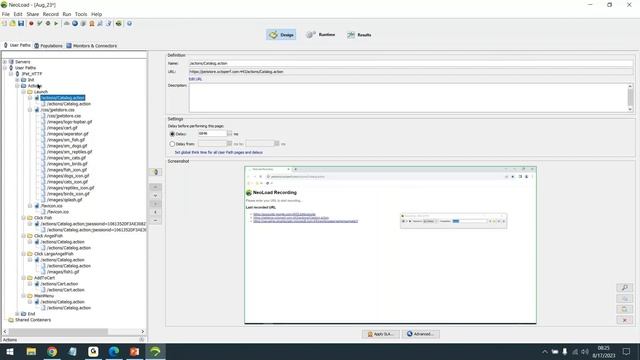Click the Advanced button
The image size is (640, 360).
[420, 334]
